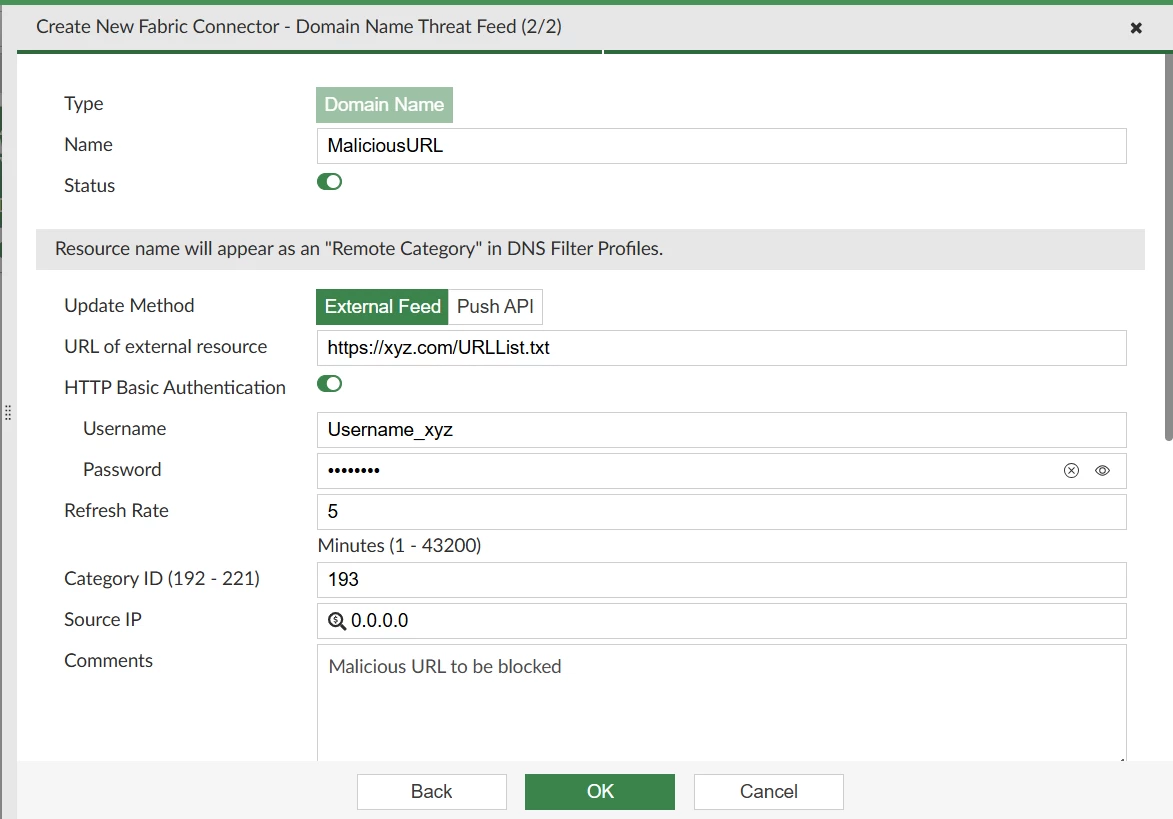This screenshot has height=819, width=1173.
Task: Click the sidebar drag handle dots
Action: pyautogui.click(x=7, y=412)
